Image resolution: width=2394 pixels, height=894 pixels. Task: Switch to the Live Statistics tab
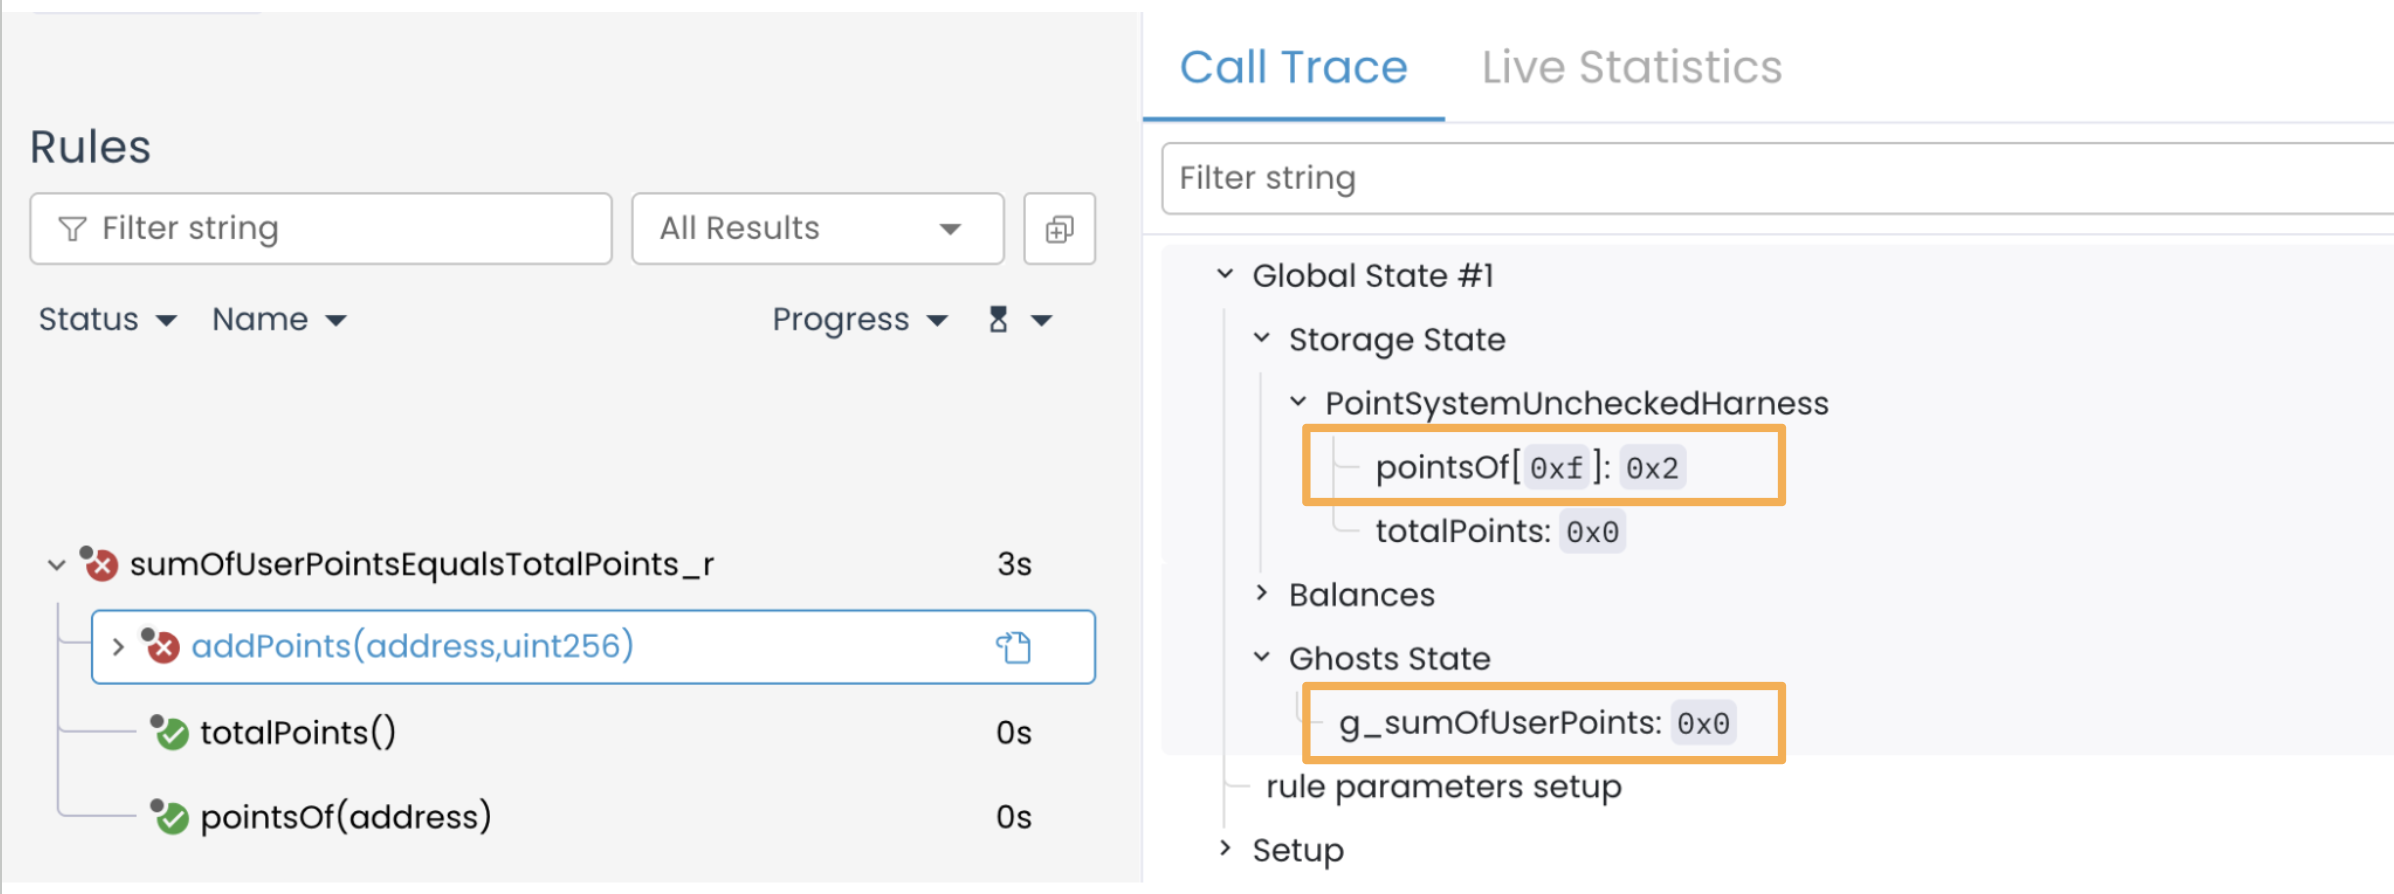coord(1631,68)
